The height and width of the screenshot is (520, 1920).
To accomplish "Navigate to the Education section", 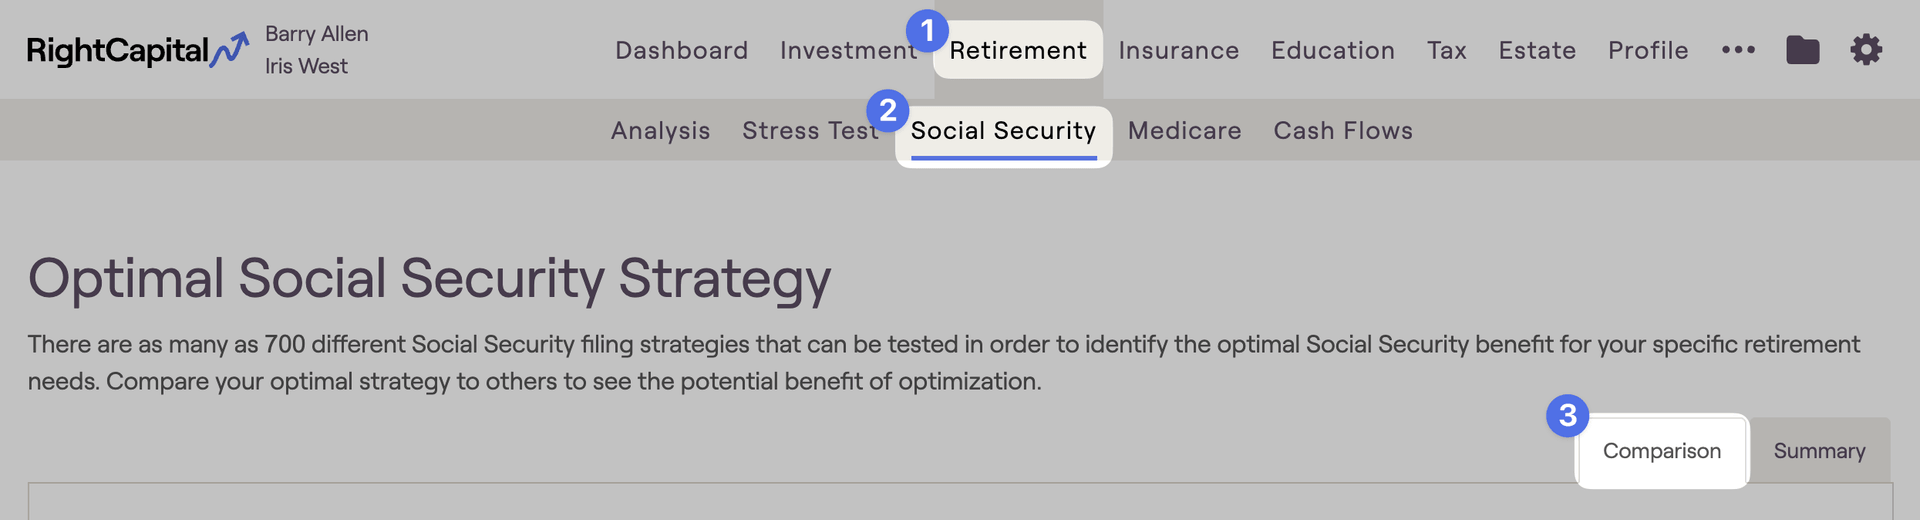I will click(x=1333, y=50).
